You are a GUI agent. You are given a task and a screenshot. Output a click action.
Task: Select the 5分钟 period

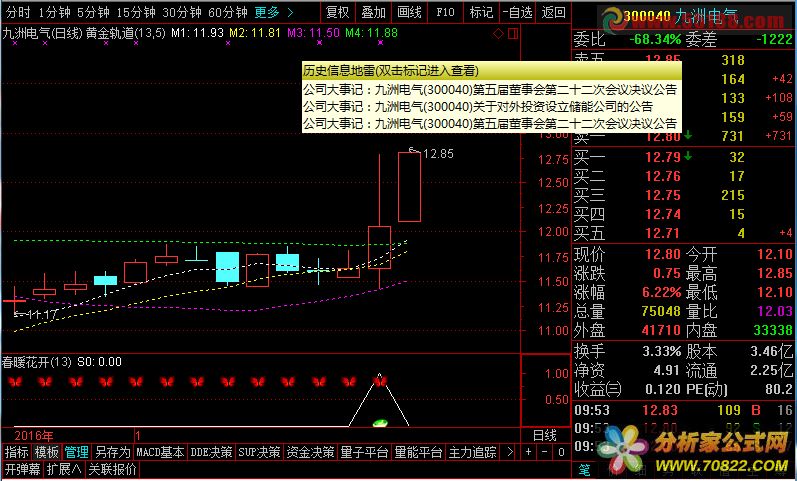pos(94,12)
